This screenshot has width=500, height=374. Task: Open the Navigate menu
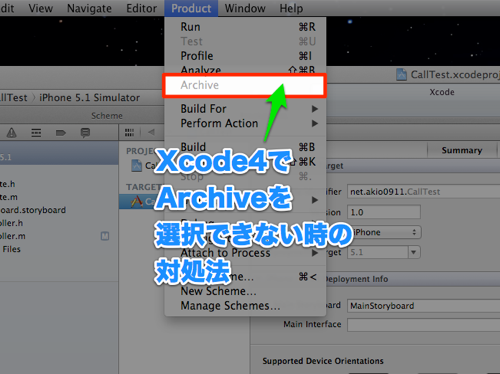point(89,8)
